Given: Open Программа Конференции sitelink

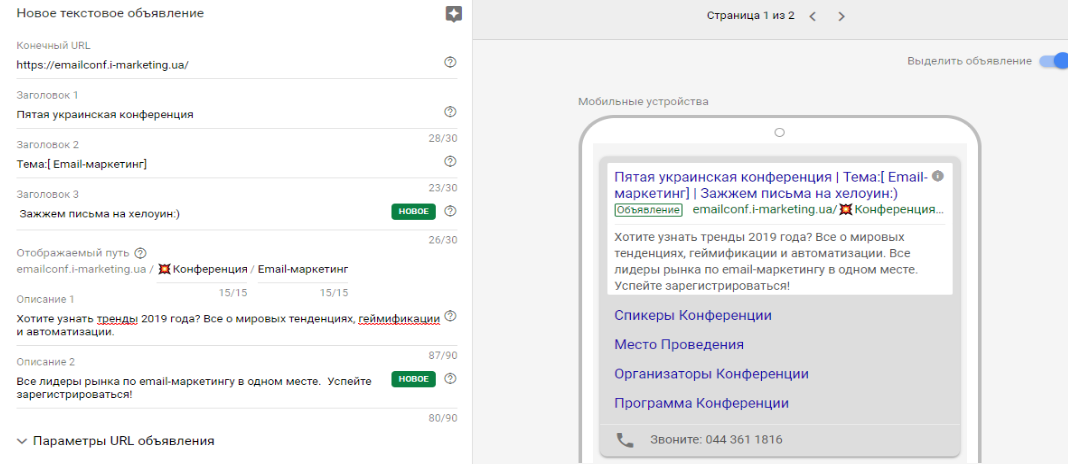Looking at the screenshot, I should click(x=702, y=403).
